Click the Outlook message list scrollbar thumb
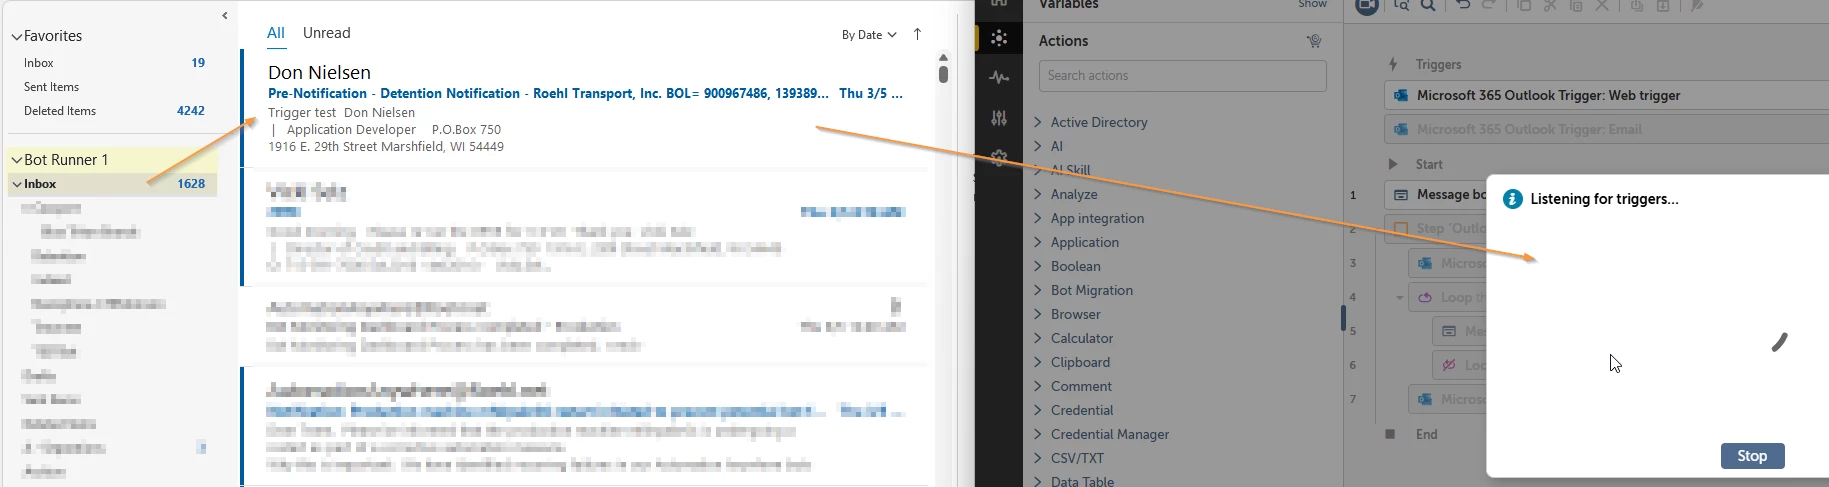 coord(943,73)
